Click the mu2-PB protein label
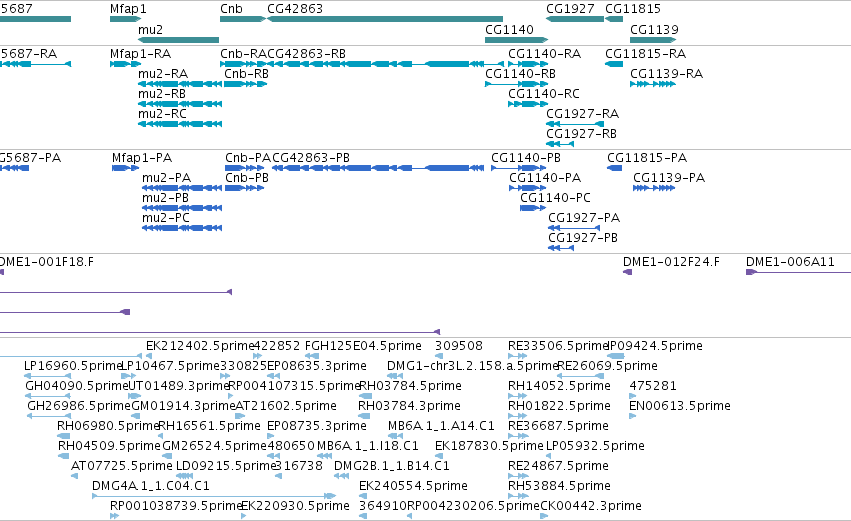This screenshot has width=851, height=521. (x=166, y=198)
